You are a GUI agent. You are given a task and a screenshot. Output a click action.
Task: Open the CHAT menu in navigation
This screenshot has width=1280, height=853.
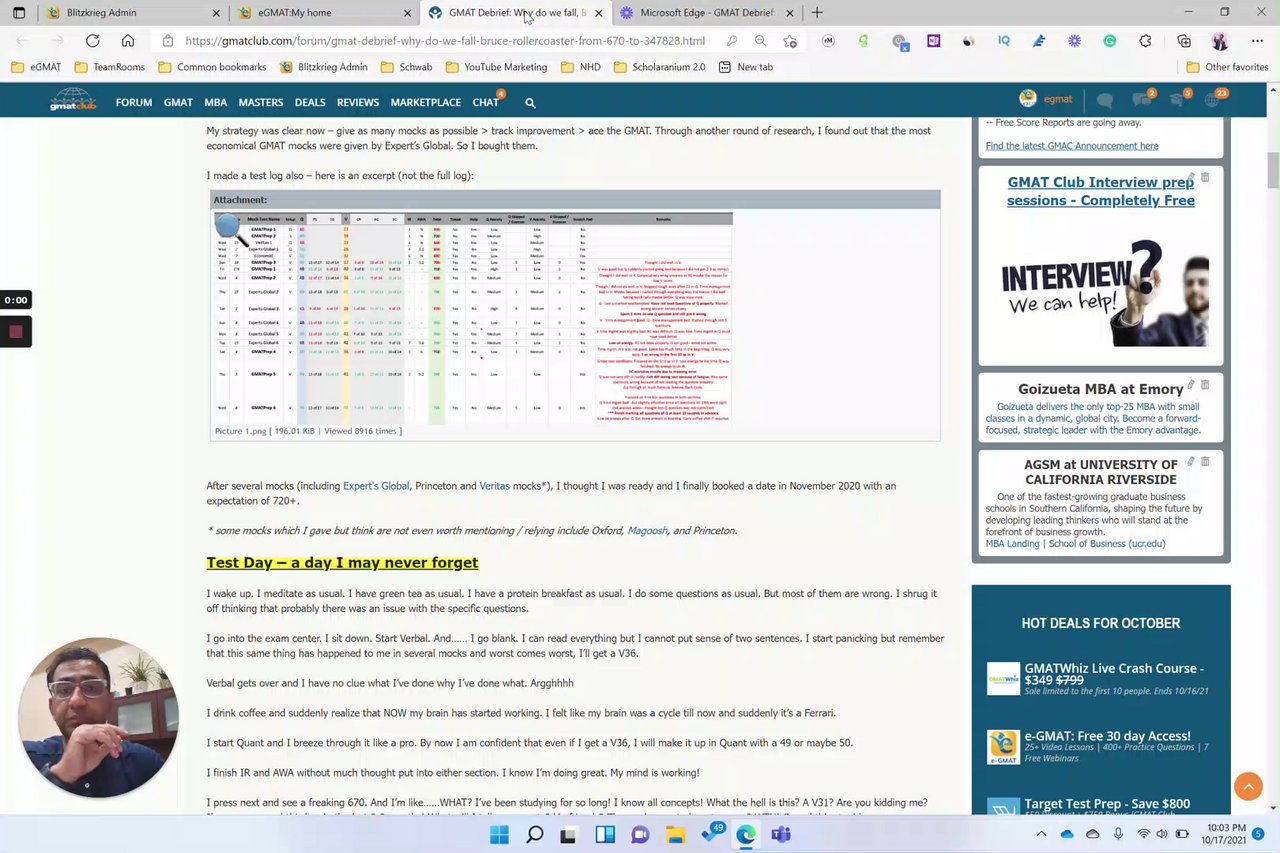point(486,102)
